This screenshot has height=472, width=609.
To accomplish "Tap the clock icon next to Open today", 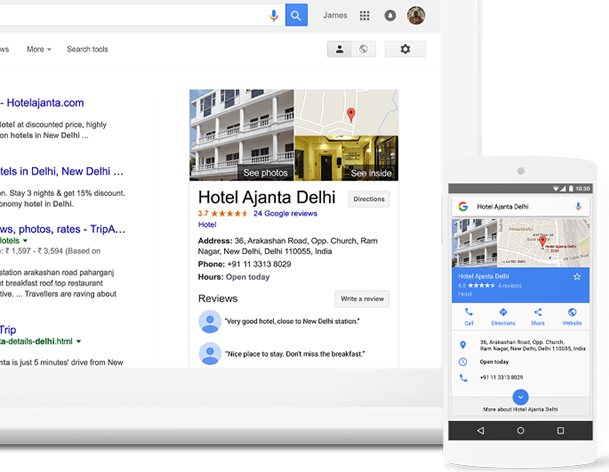I will point(463,362).
